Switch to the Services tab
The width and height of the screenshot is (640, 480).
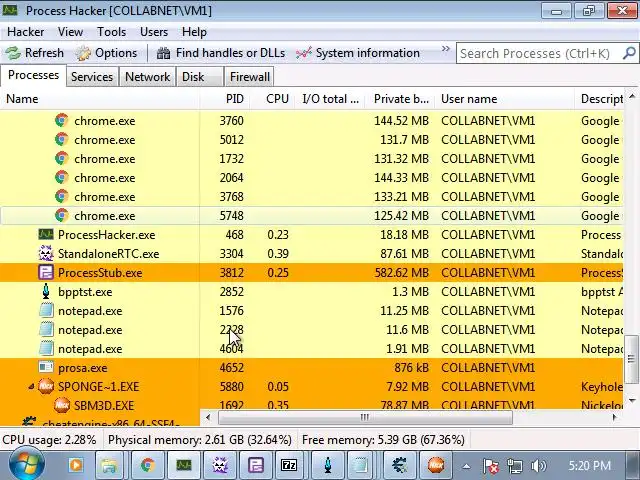(92, 77)
